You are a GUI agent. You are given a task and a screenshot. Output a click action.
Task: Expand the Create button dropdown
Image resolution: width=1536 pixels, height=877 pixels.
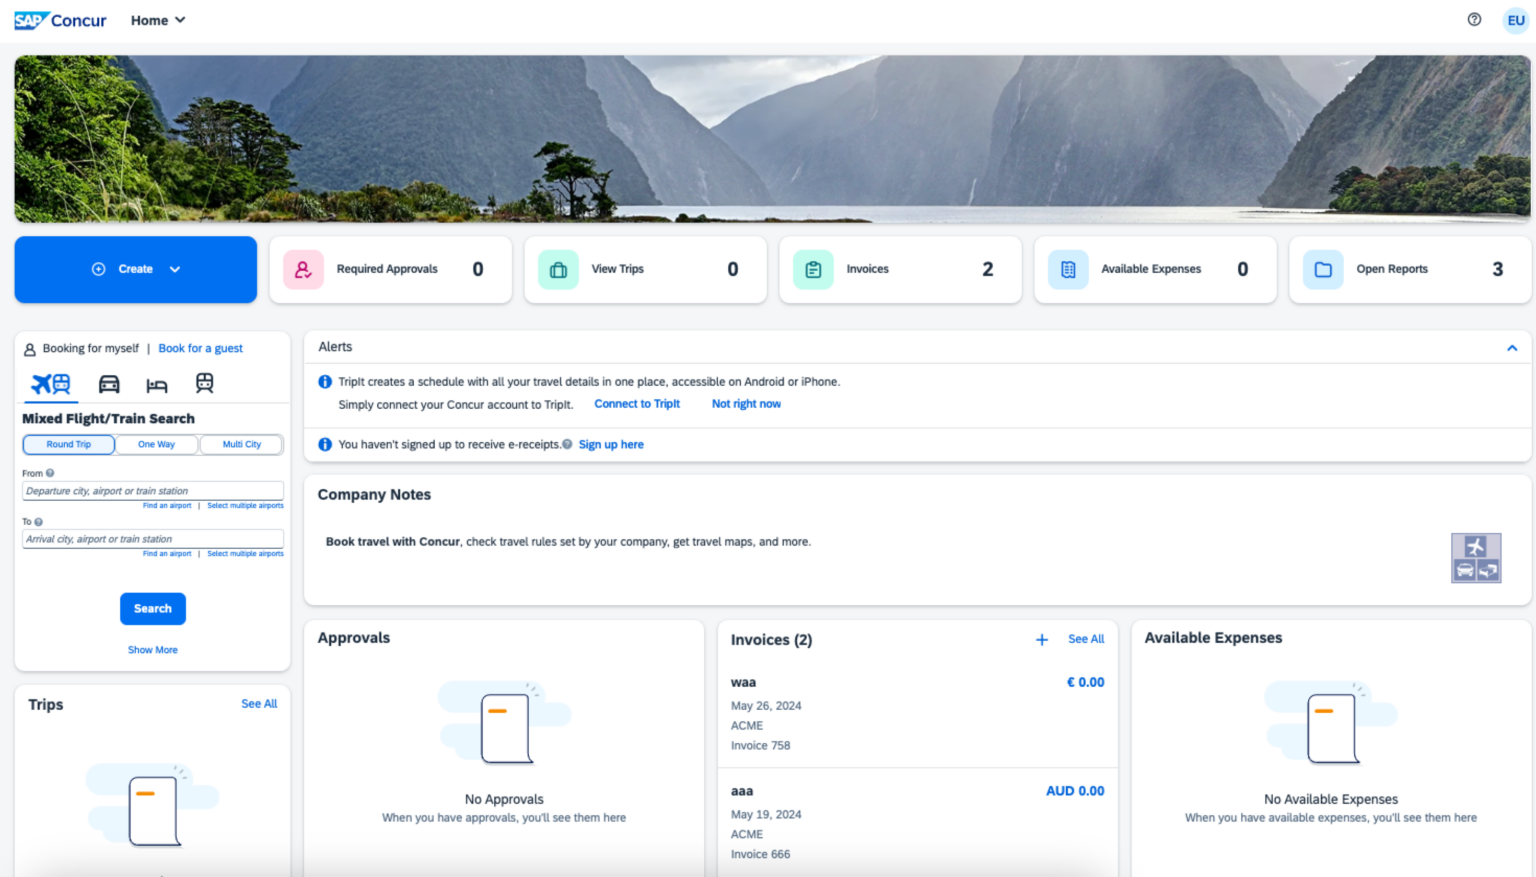[175, 269]
